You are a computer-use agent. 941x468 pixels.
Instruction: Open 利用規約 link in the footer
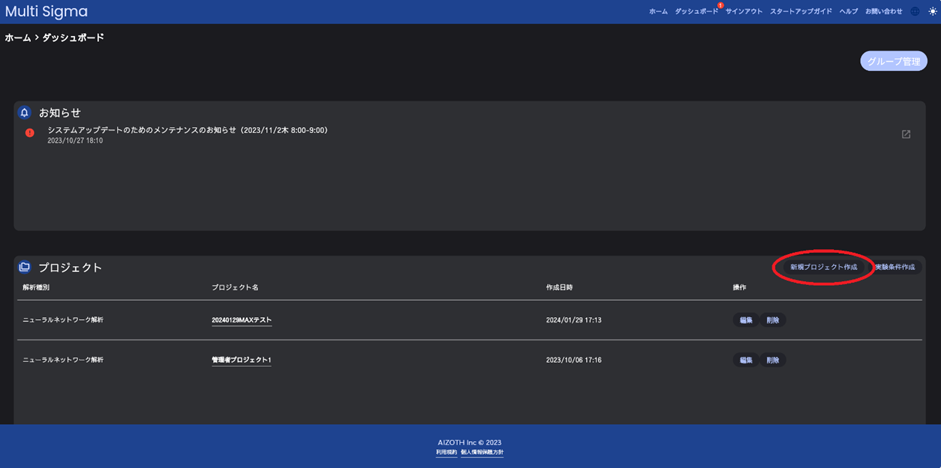point(446,453)
